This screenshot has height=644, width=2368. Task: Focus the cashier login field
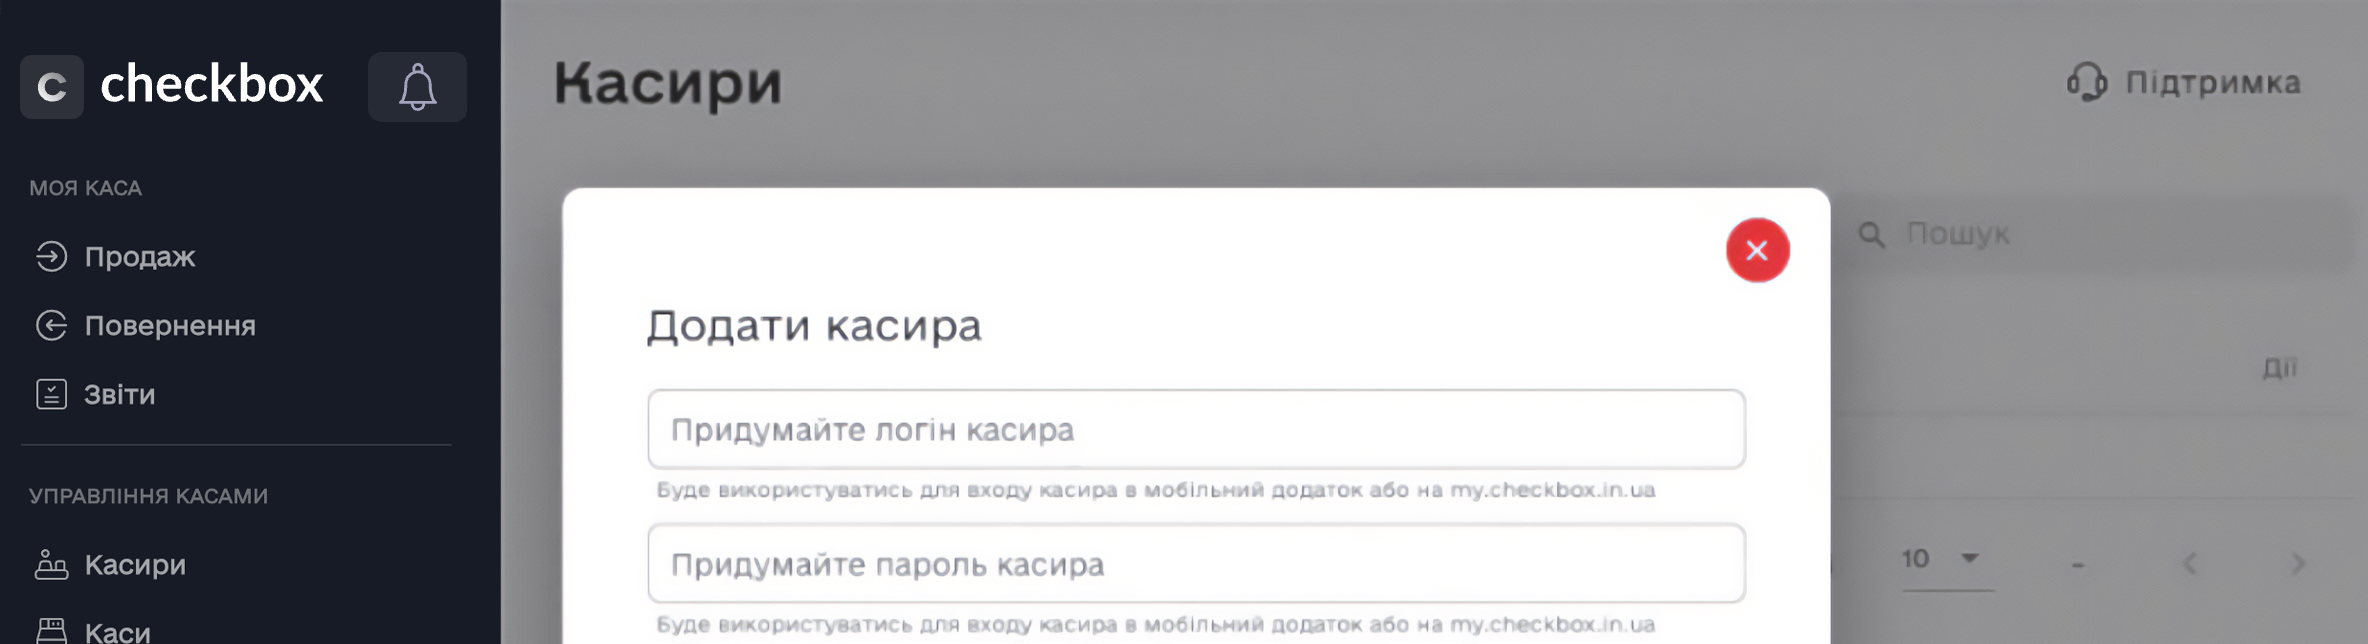click(x=1196, y=429)
